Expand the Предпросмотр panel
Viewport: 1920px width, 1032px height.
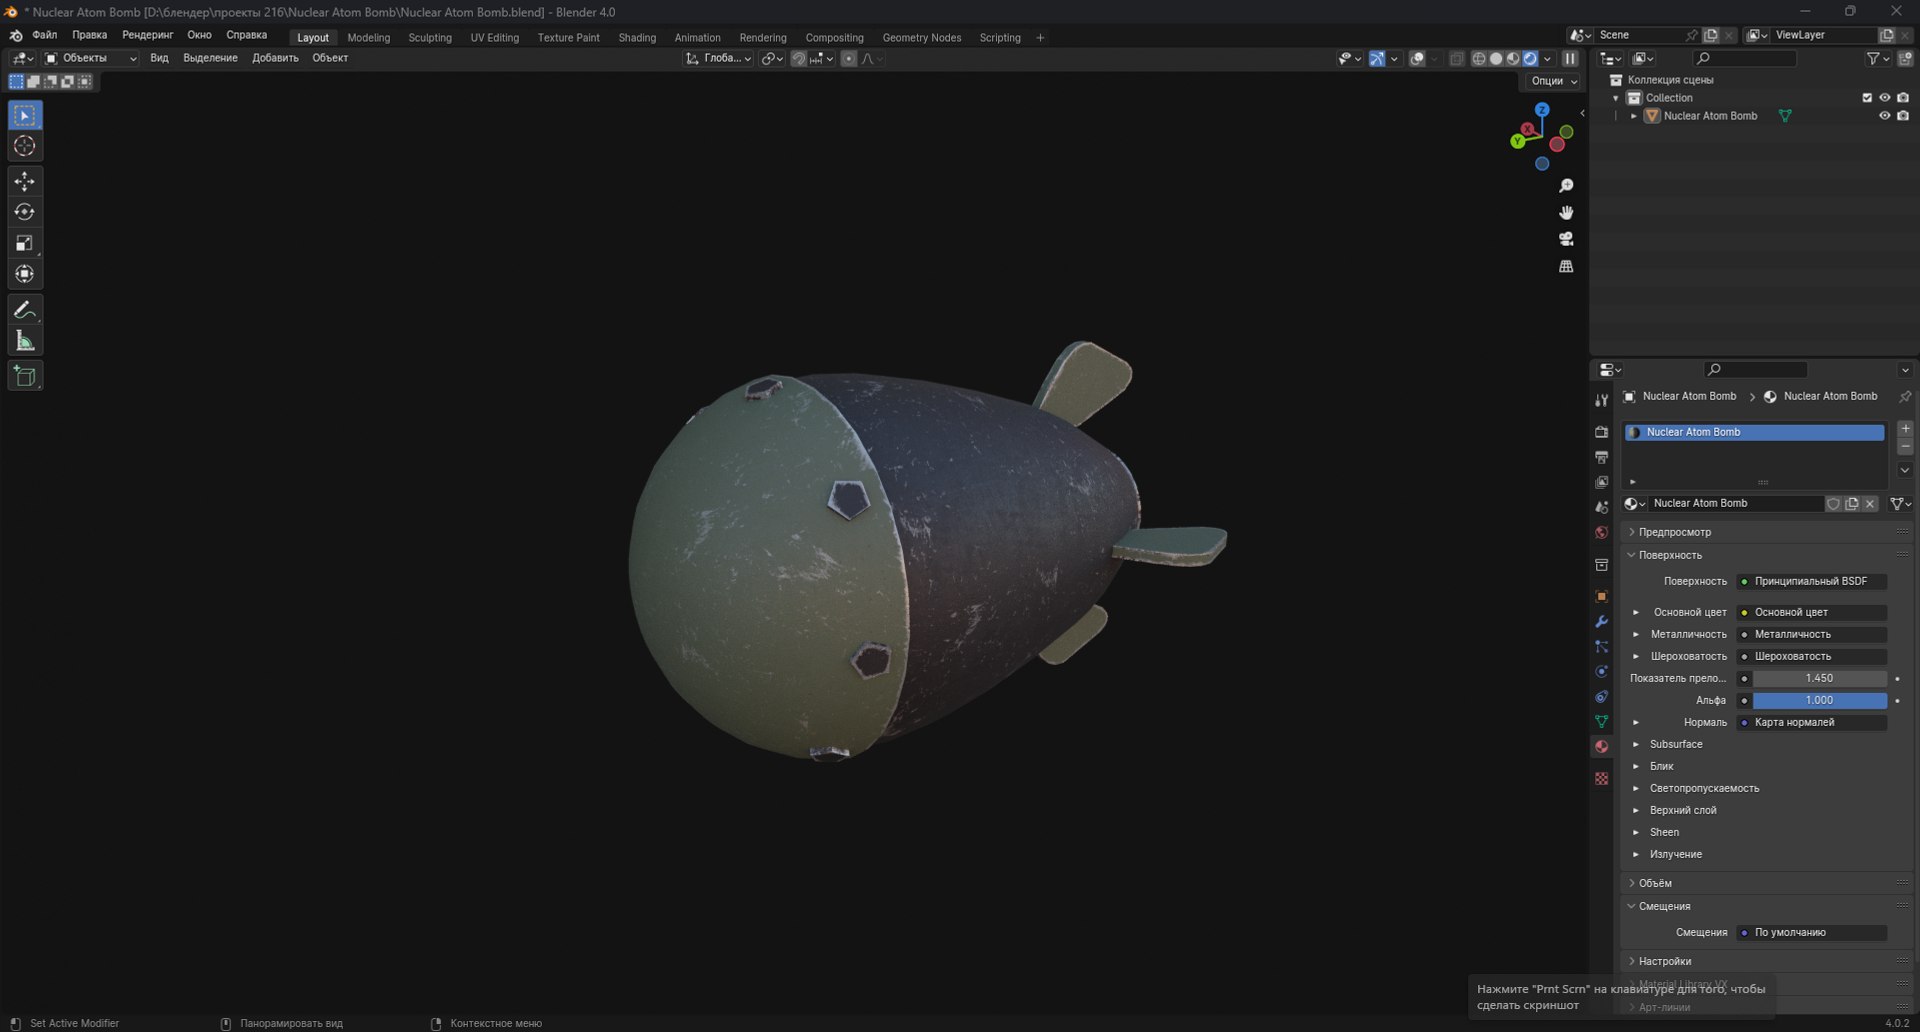(1675, 533)
